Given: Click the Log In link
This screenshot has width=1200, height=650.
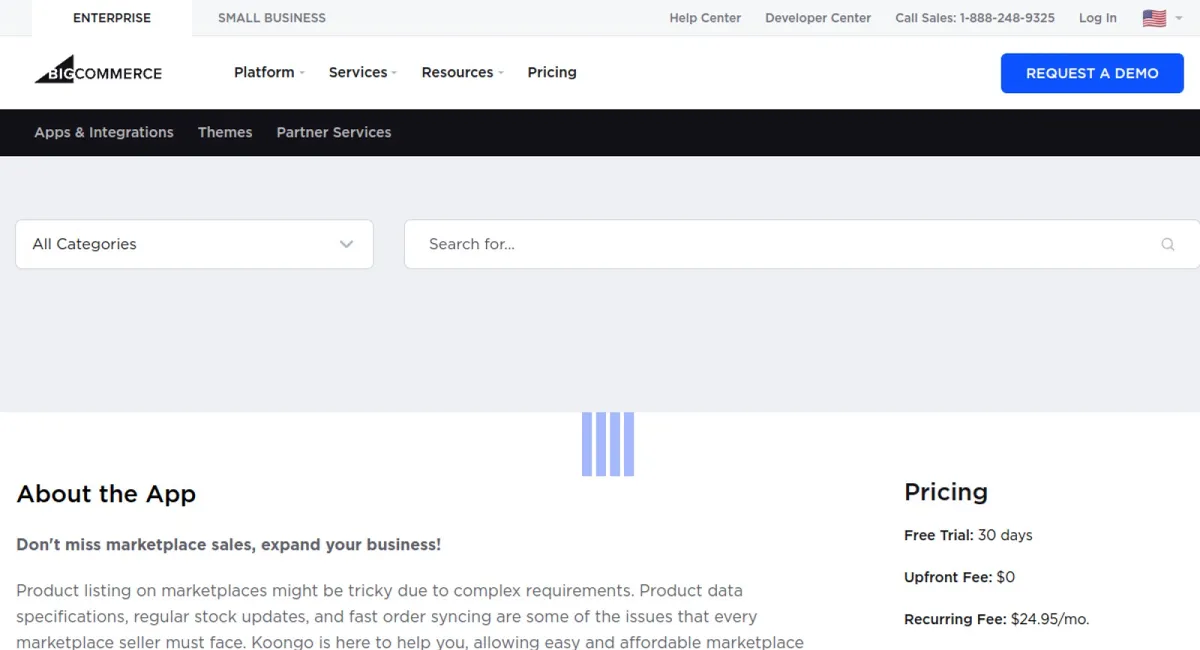Looking at the screenshot, I should (1098, 18).
